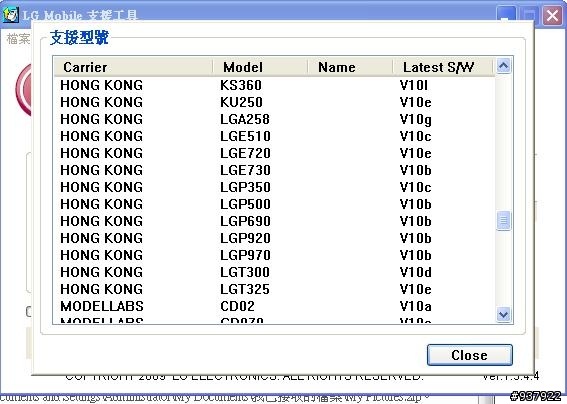This screenshot has height=404, width=567.
Task: Select the LGP500 row
Action: click(x=274, y=204)
